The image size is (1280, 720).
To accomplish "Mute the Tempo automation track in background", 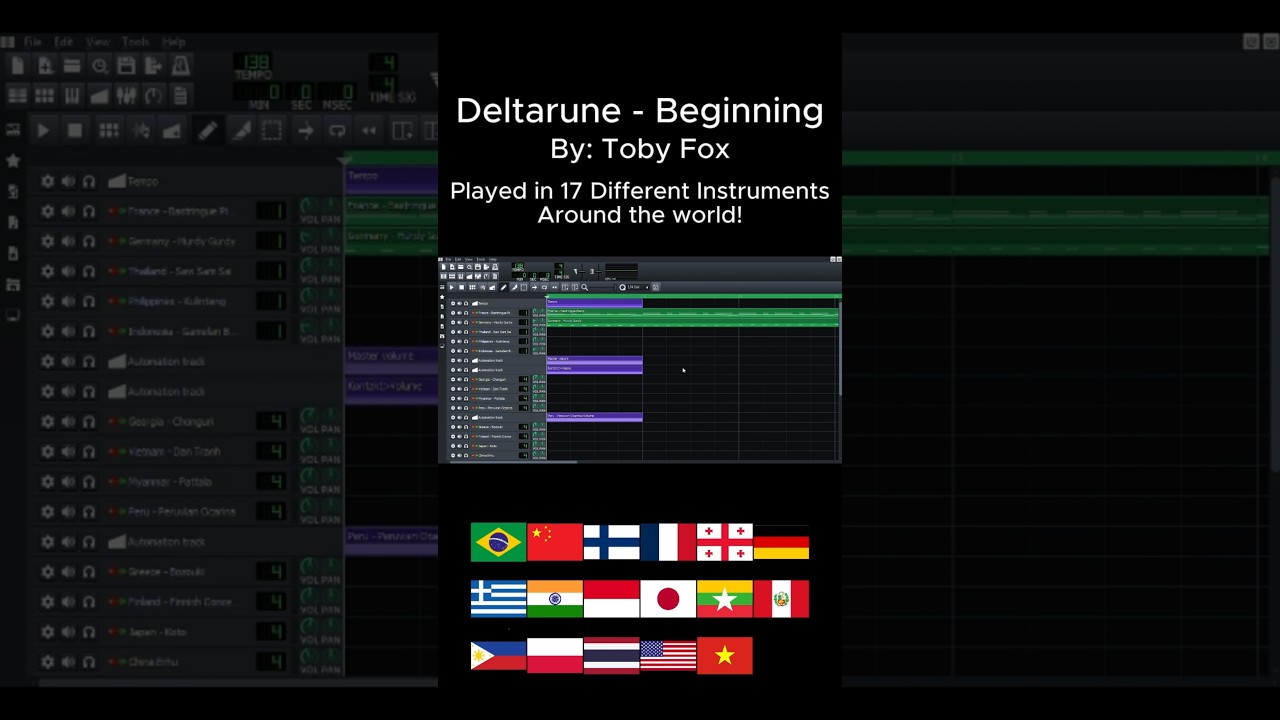I will [x=68, y=181].
